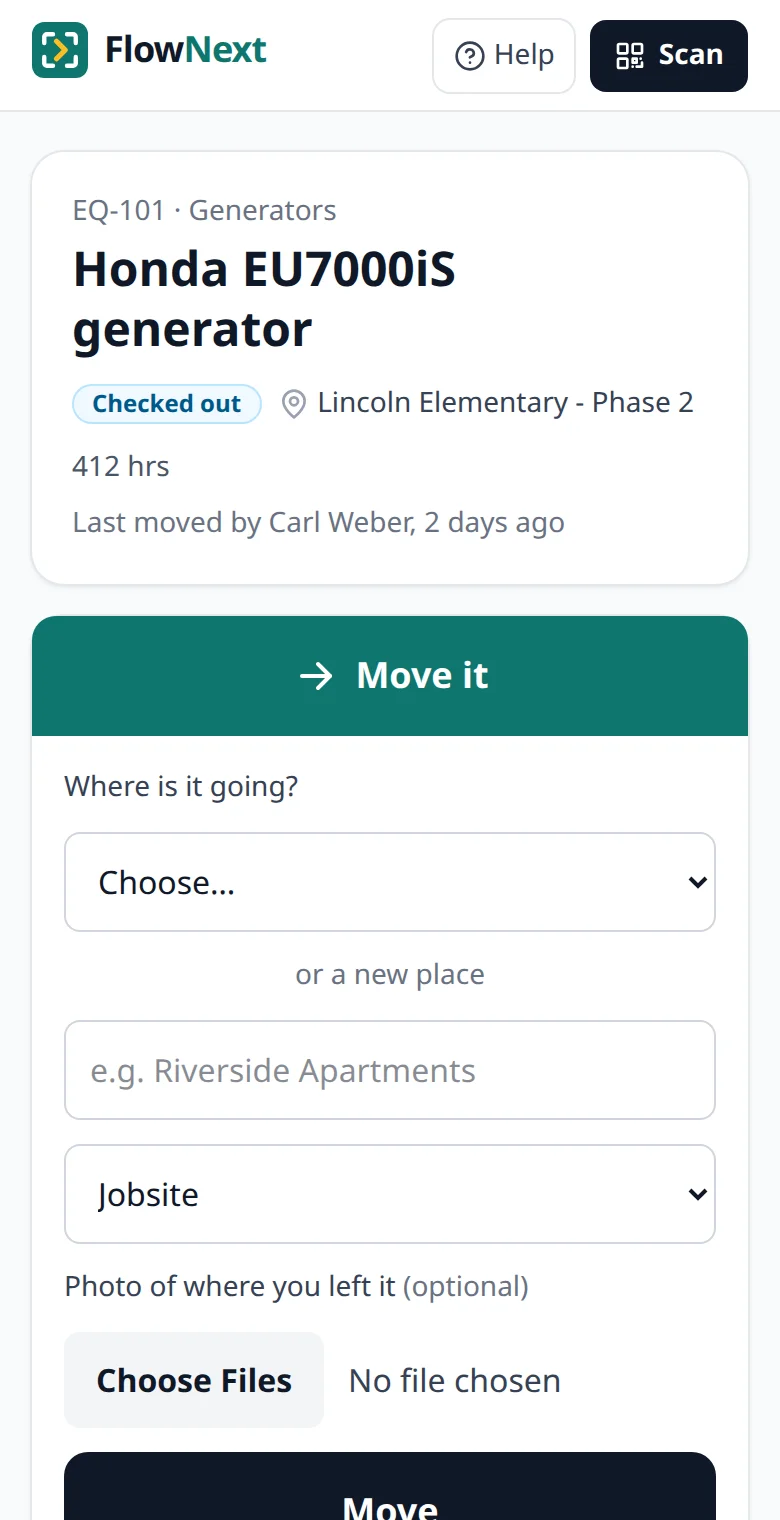This screenshot has width=780, height=1520.
Task: Click the question mark Help icon
Action: [470, 56]
